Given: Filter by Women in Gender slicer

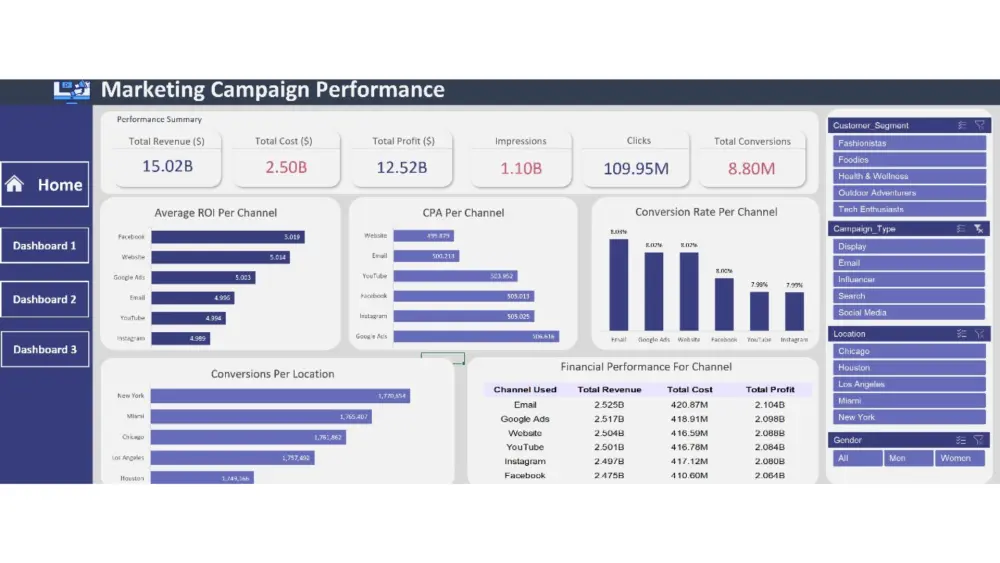Looking at the screenshot, I should click(959, 458).
